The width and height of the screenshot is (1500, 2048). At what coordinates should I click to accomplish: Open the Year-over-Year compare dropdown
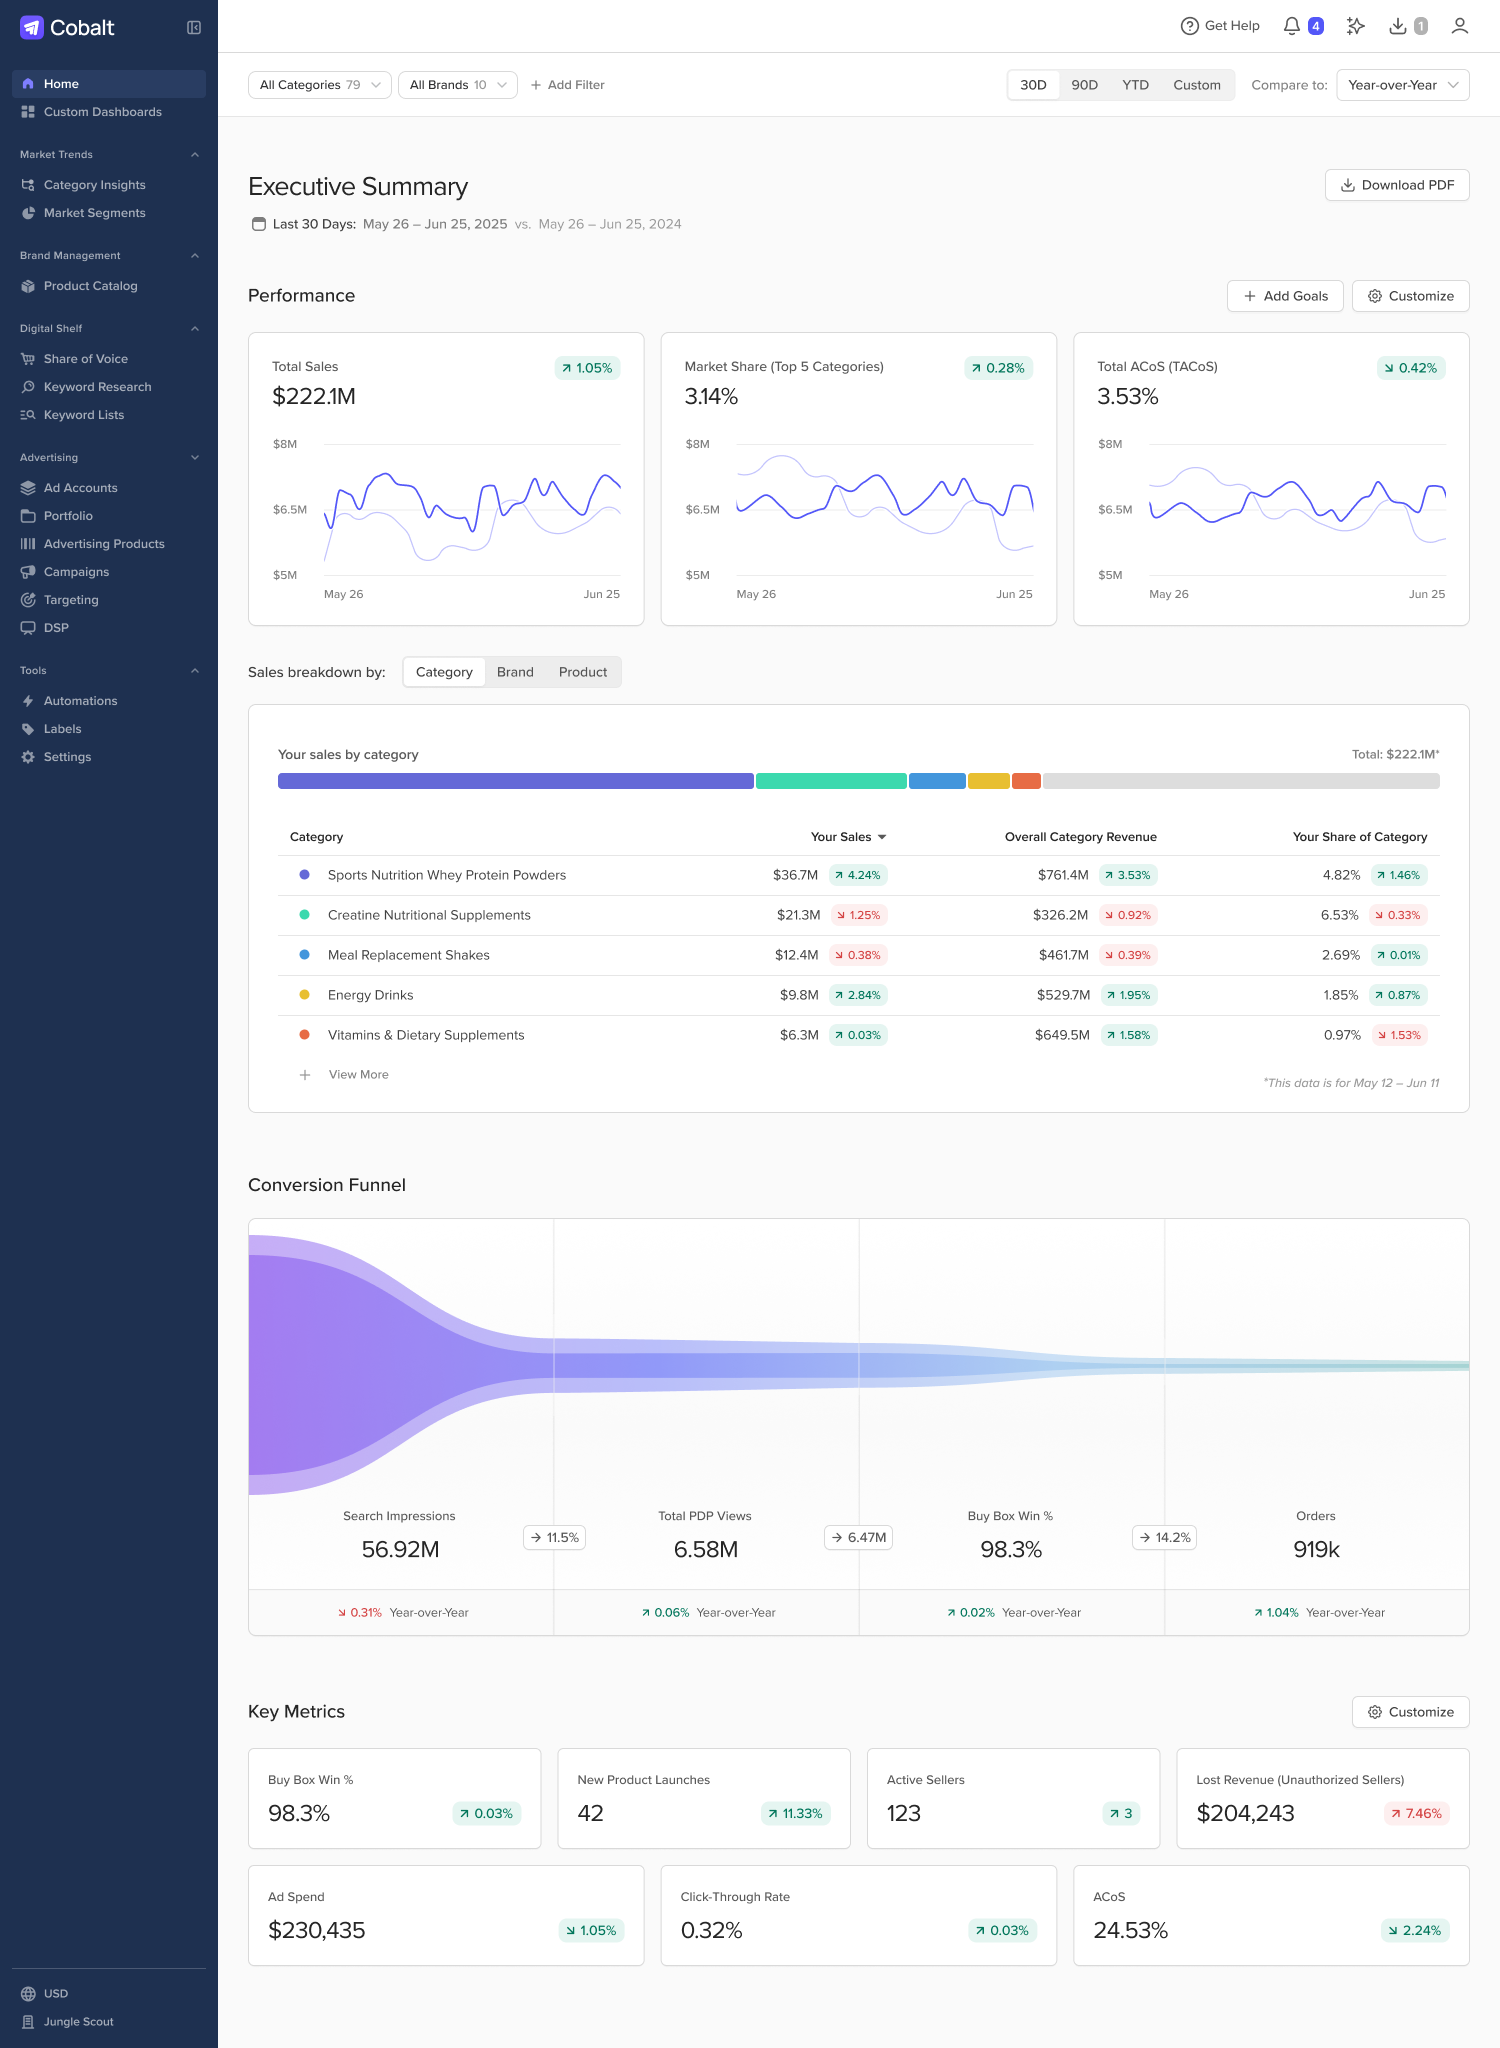tap(1403, 85)
